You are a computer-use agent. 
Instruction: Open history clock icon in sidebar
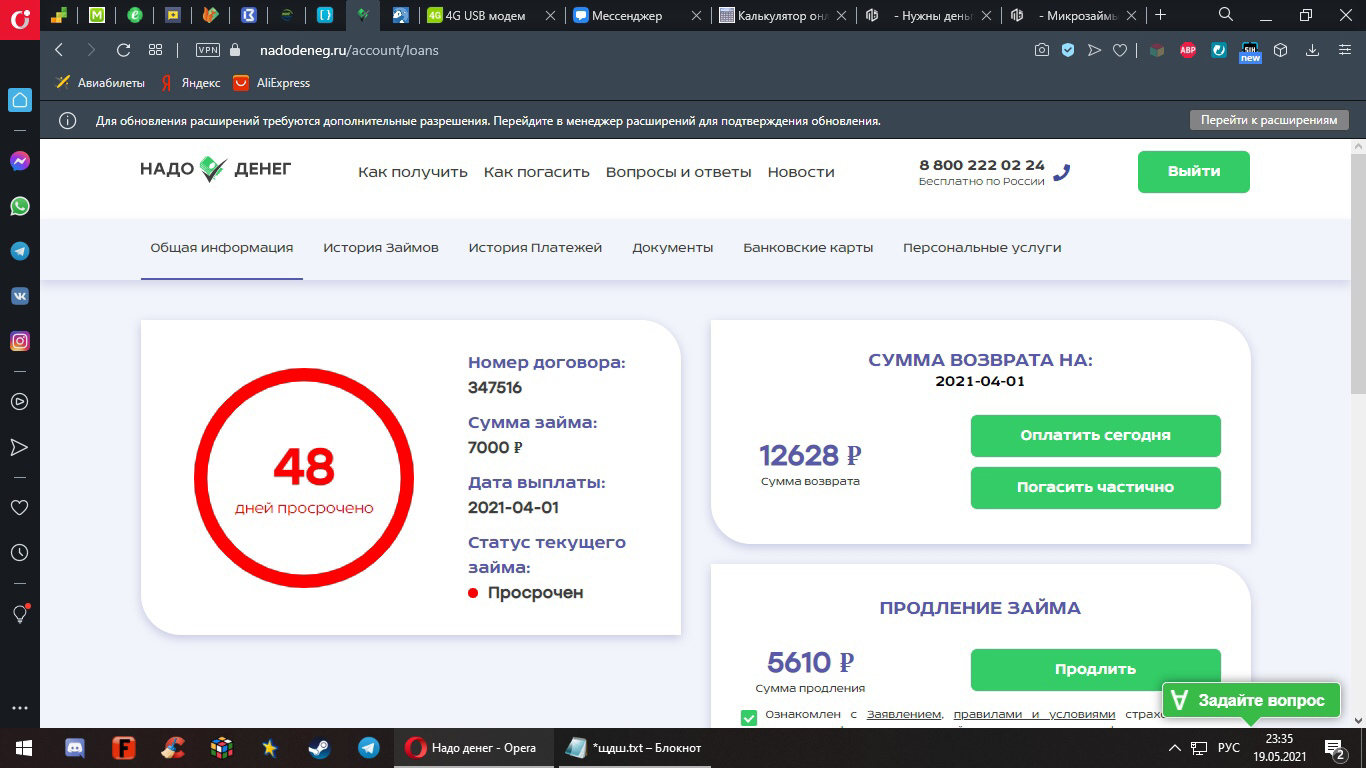(x=19, y=552)
